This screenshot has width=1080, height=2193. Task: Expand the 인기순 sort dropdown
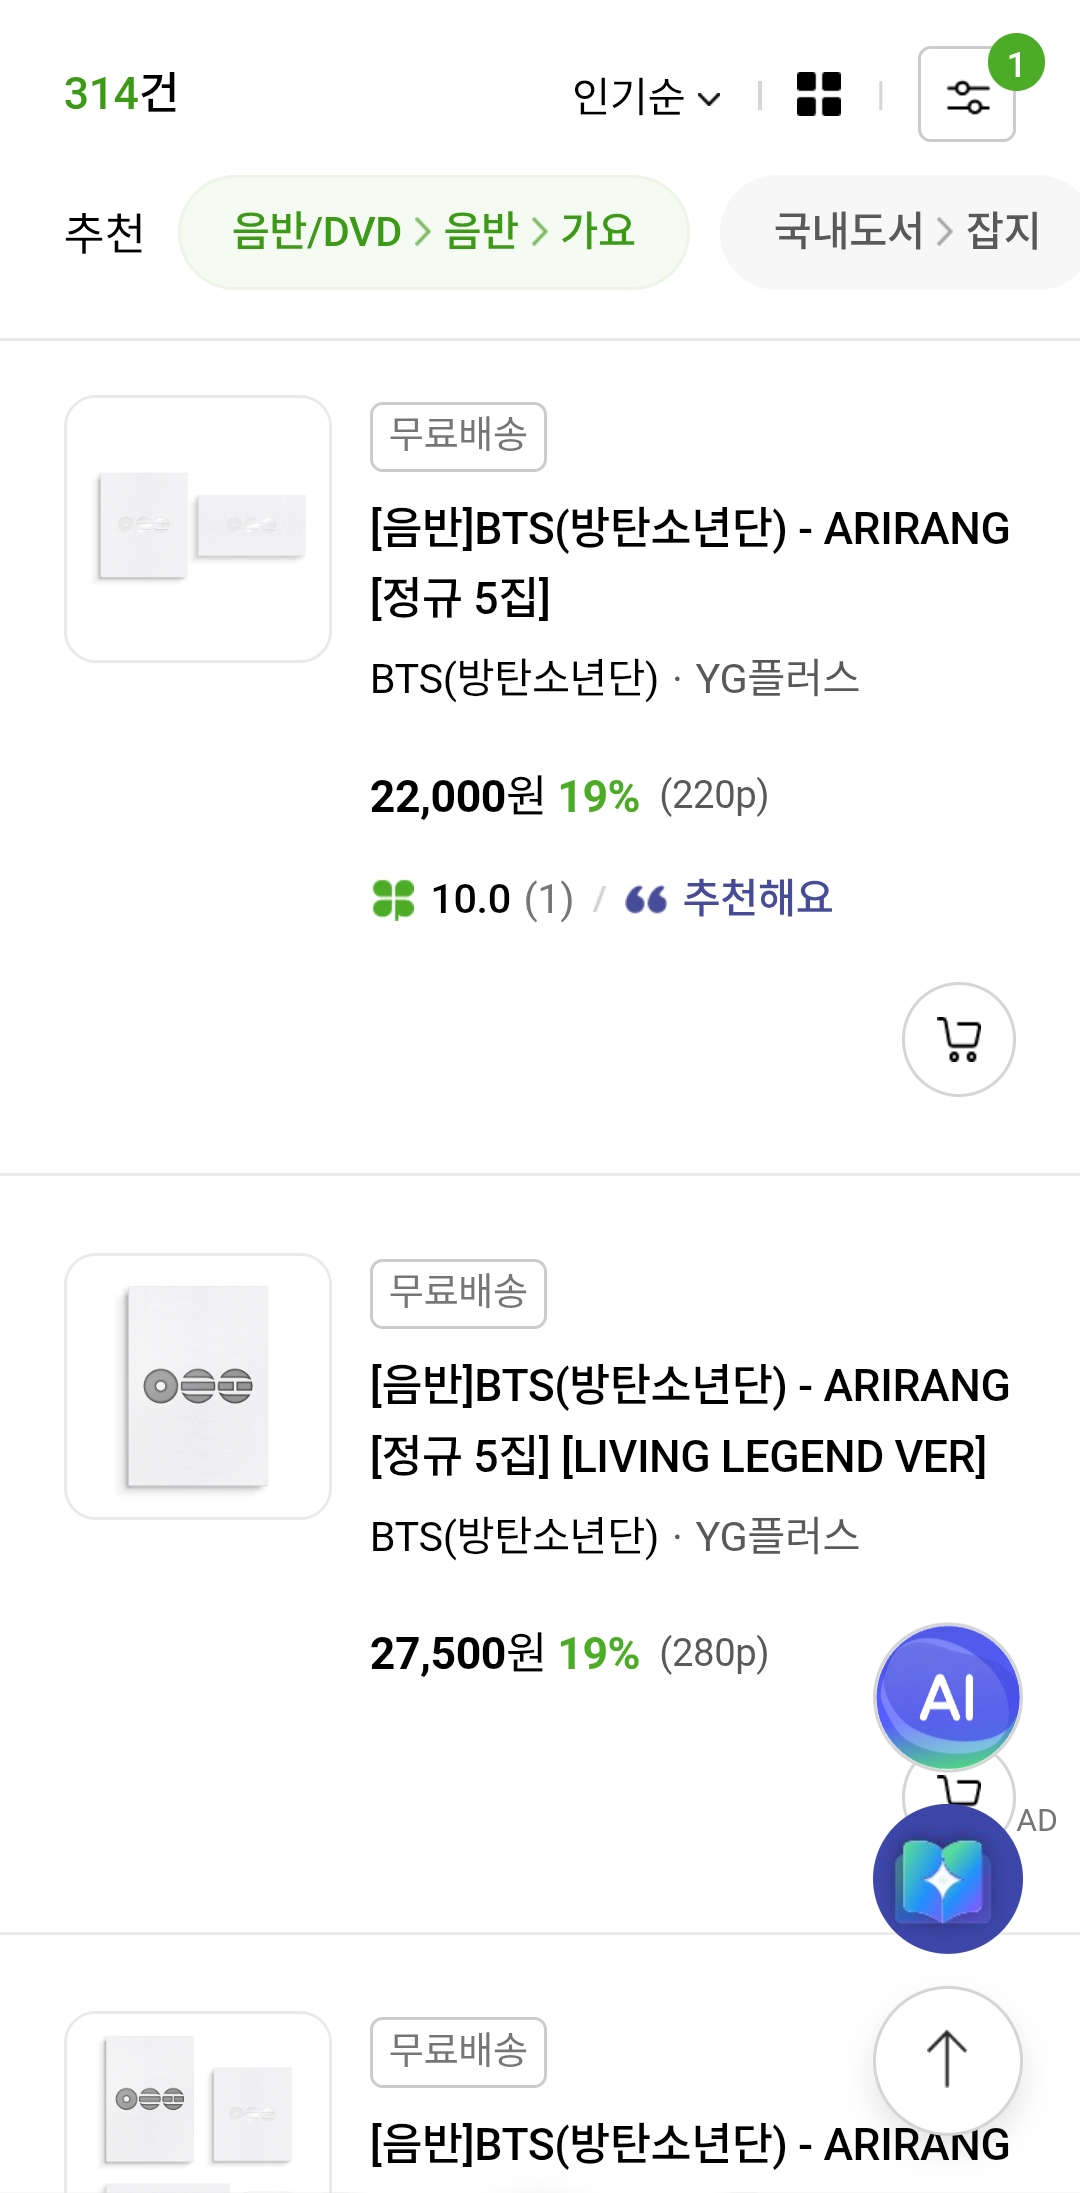coord(645,97)
